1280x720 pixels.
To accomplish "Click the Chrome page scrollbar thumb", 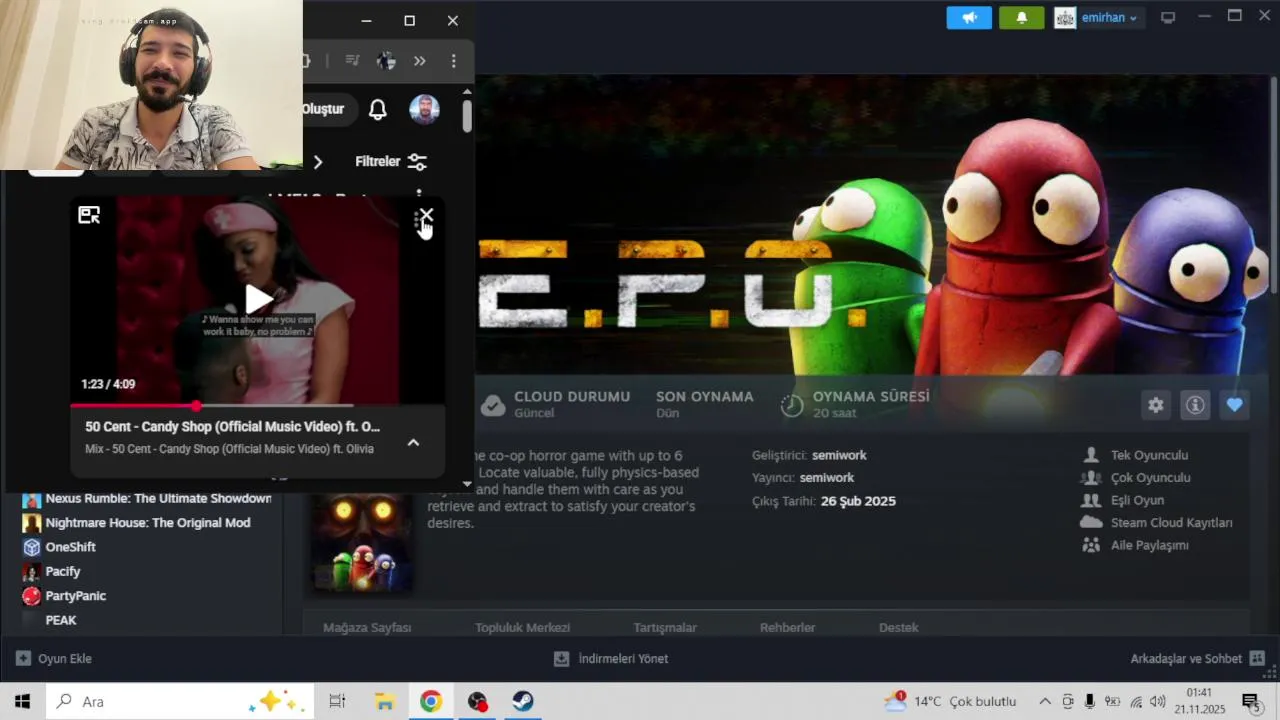I will 467,115.
